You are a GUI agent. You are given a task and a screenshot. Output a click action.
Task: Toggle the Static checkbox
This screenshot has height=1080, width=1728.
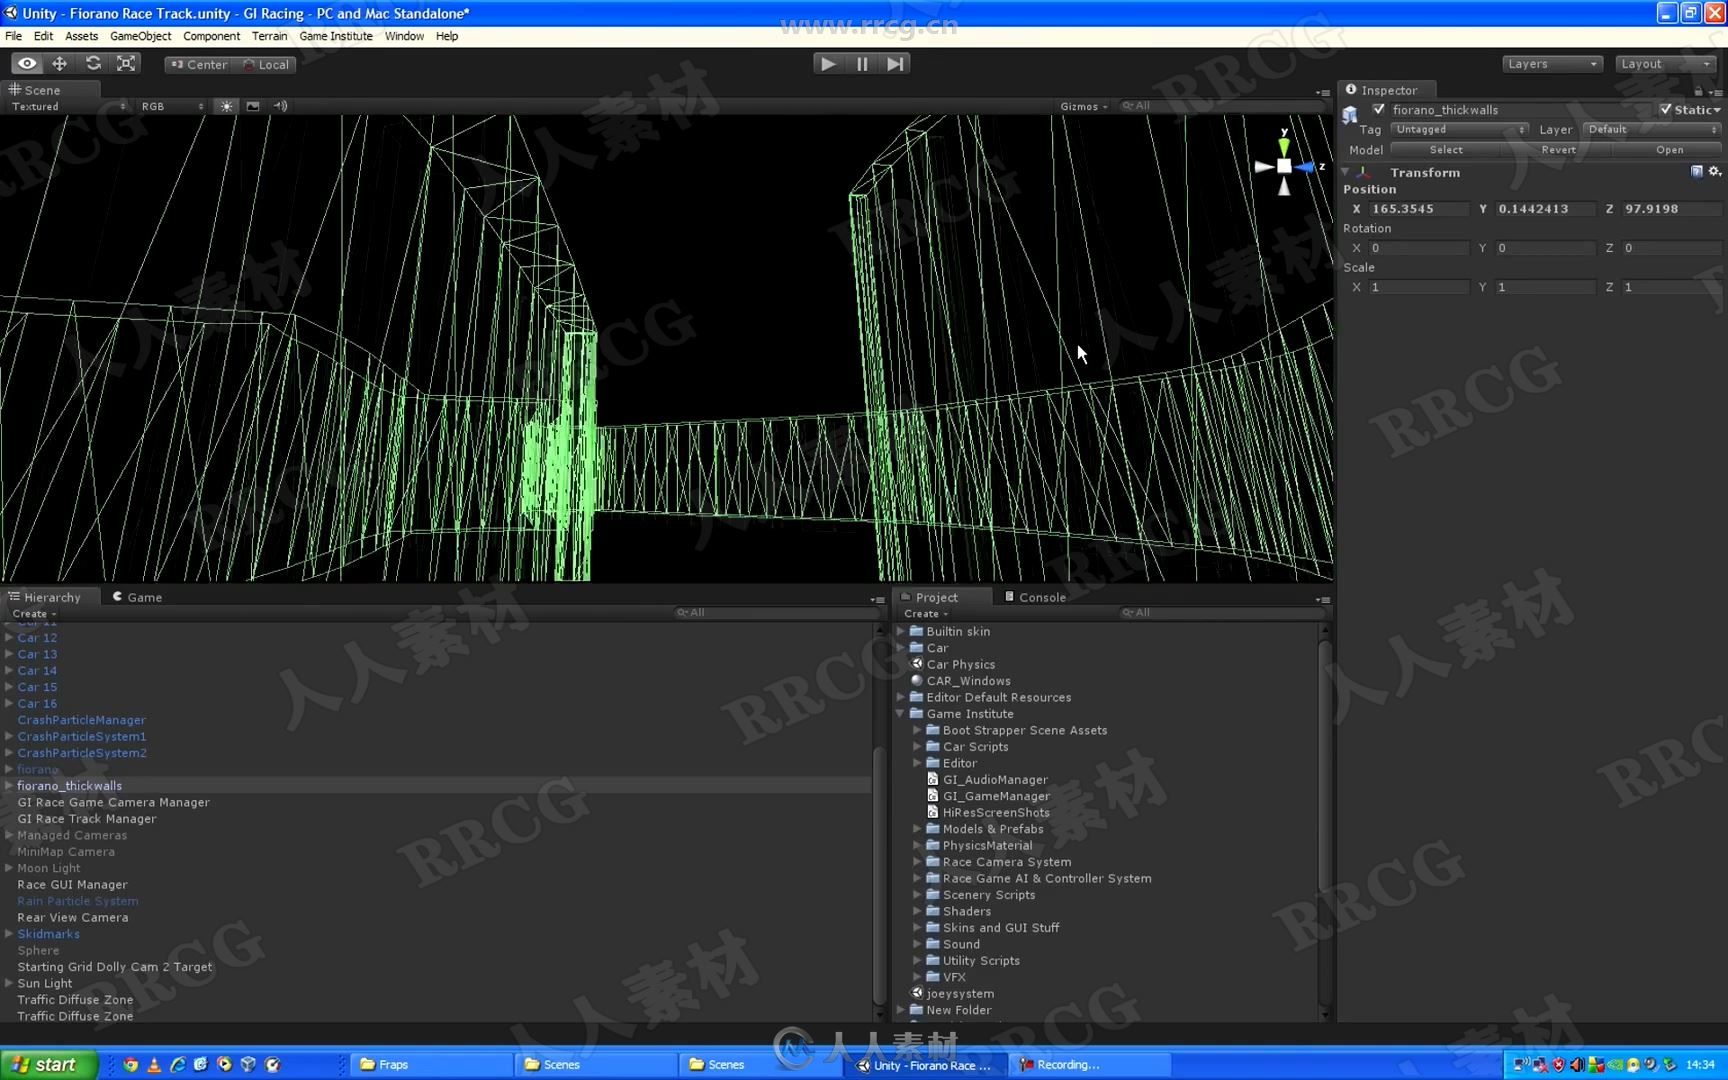1665,109
